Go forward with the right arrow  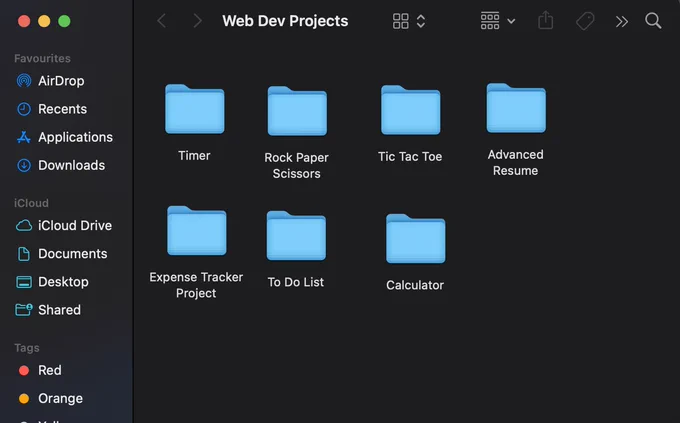tap(197, 20)
